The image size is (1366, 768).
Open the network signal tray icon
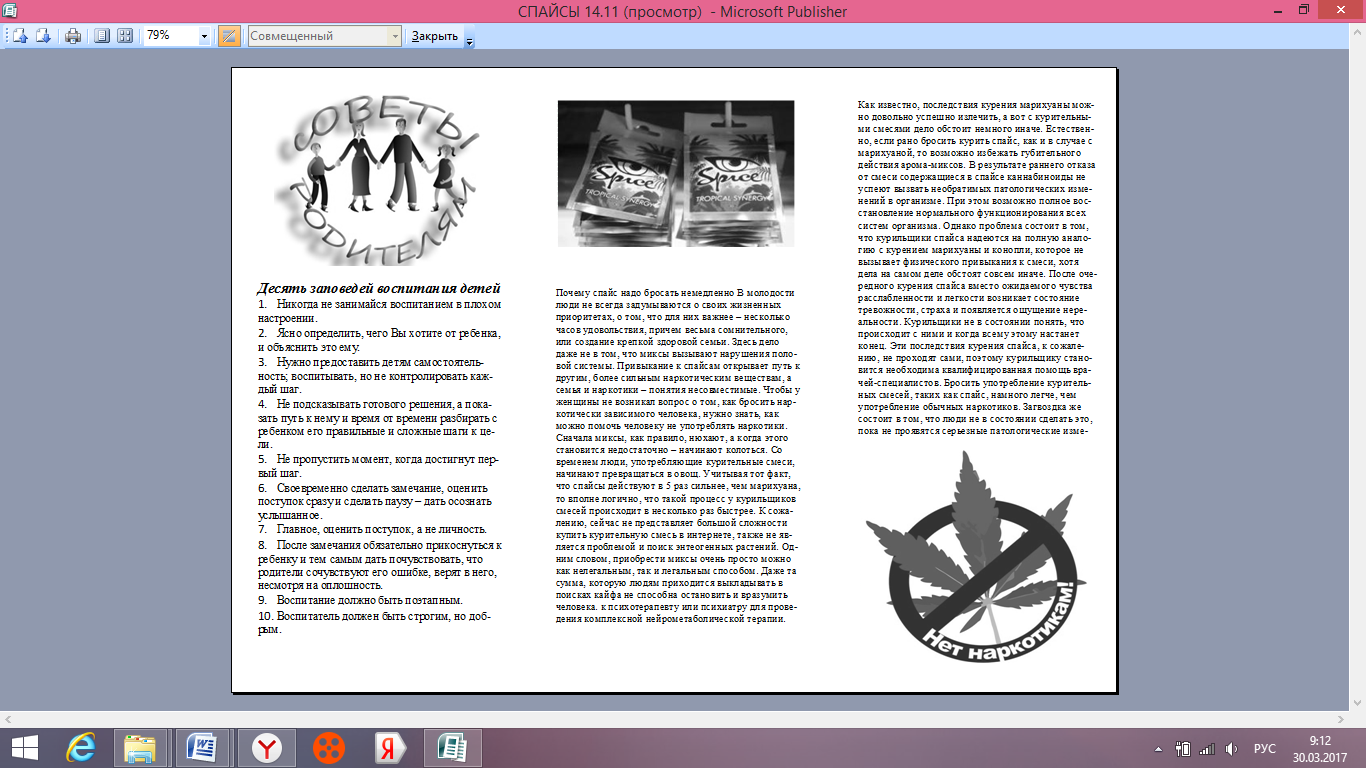(1206, 748)
